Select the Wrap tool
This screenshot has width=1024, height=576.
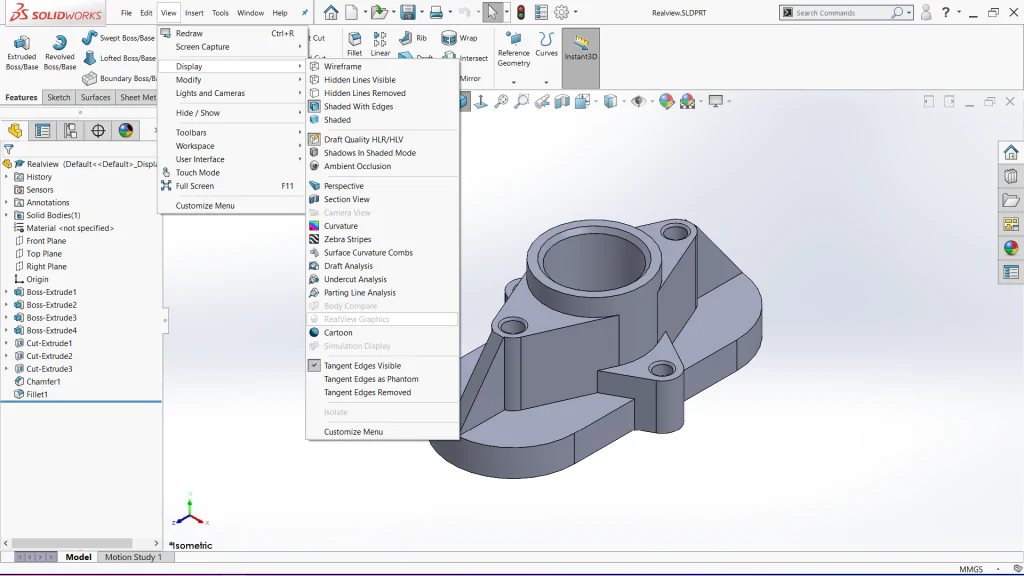[460, 38]
